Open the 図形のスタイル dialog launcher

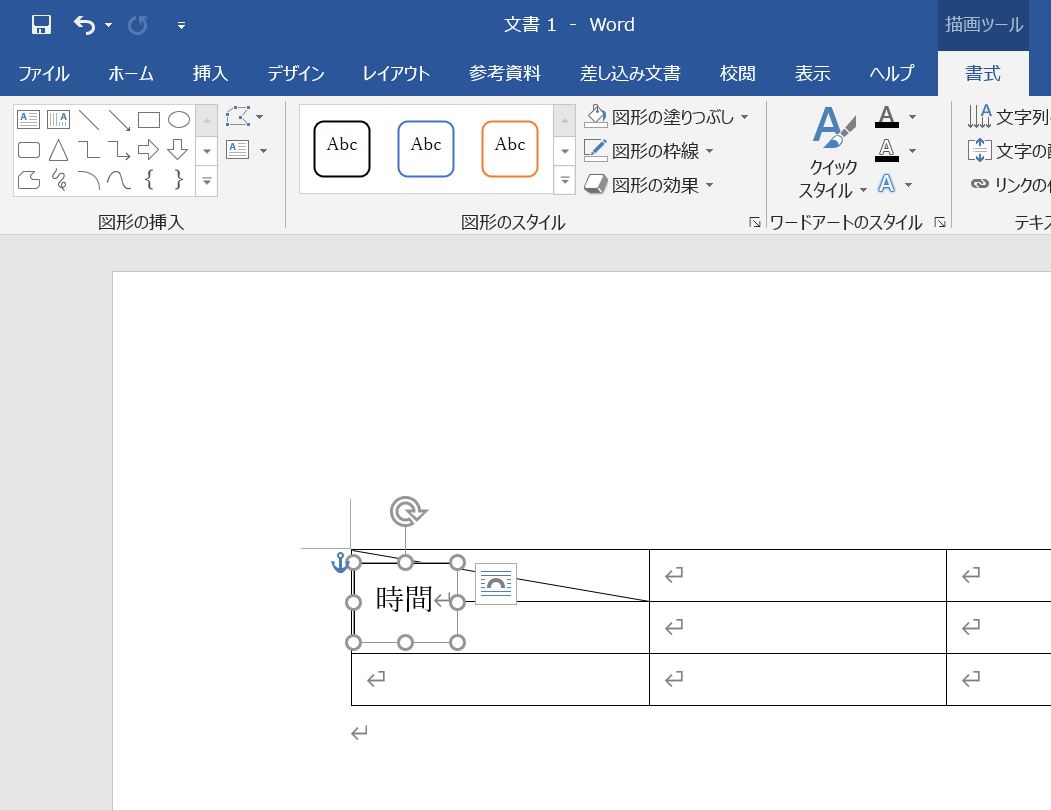coord(755,223)
